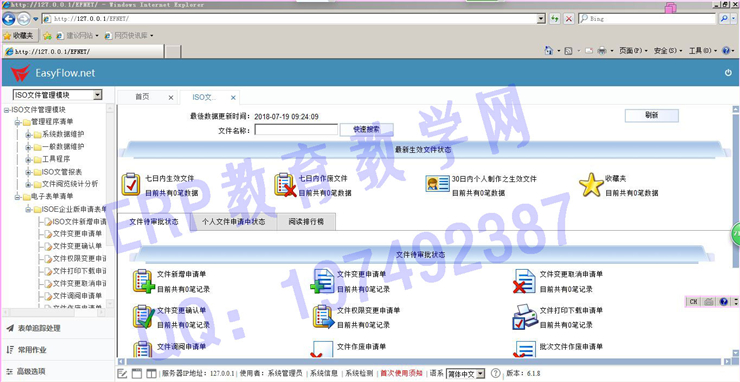740x382 pixels.
Task: Close the 首页 tab
Action: pos(171,98)
